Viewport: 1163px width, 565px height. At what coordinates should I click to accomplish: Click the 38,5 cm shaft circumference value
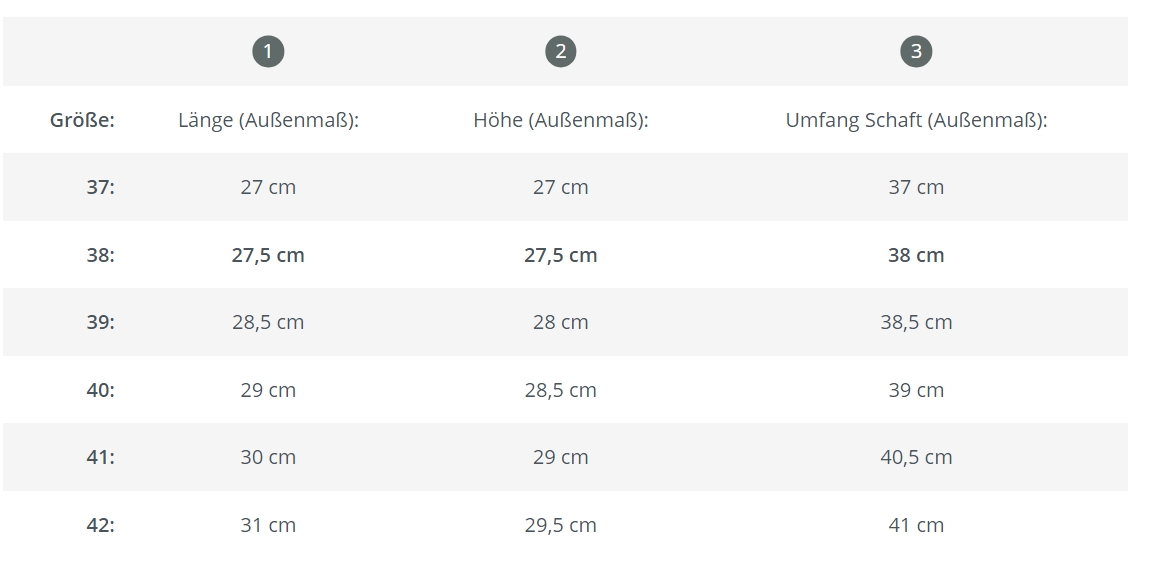click(916, 322)
